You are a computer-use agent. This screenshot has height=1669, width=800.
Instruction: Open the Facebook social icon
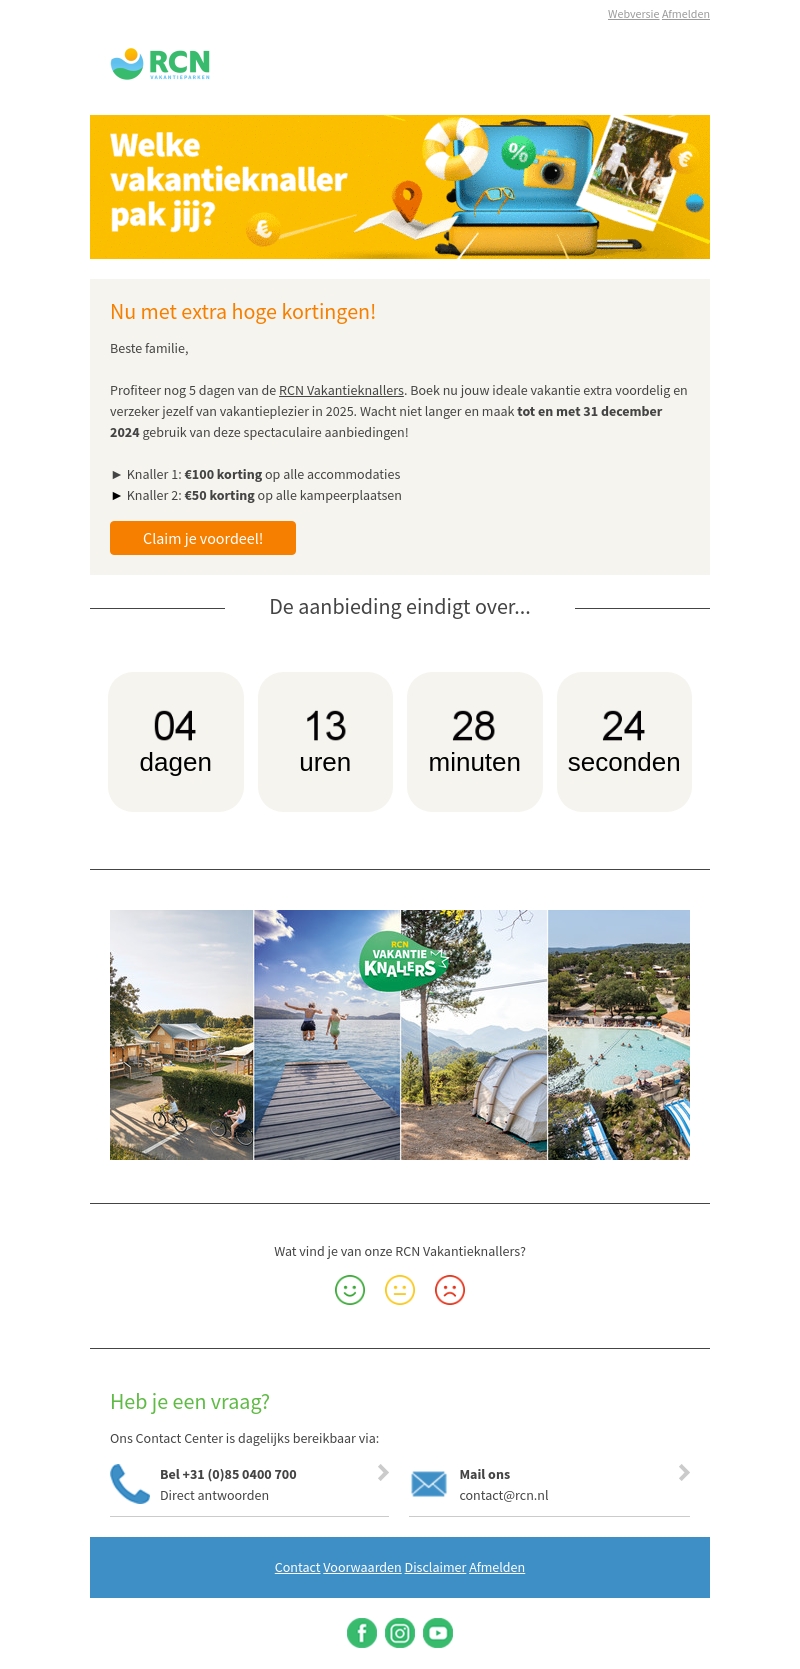[362, 1633]
